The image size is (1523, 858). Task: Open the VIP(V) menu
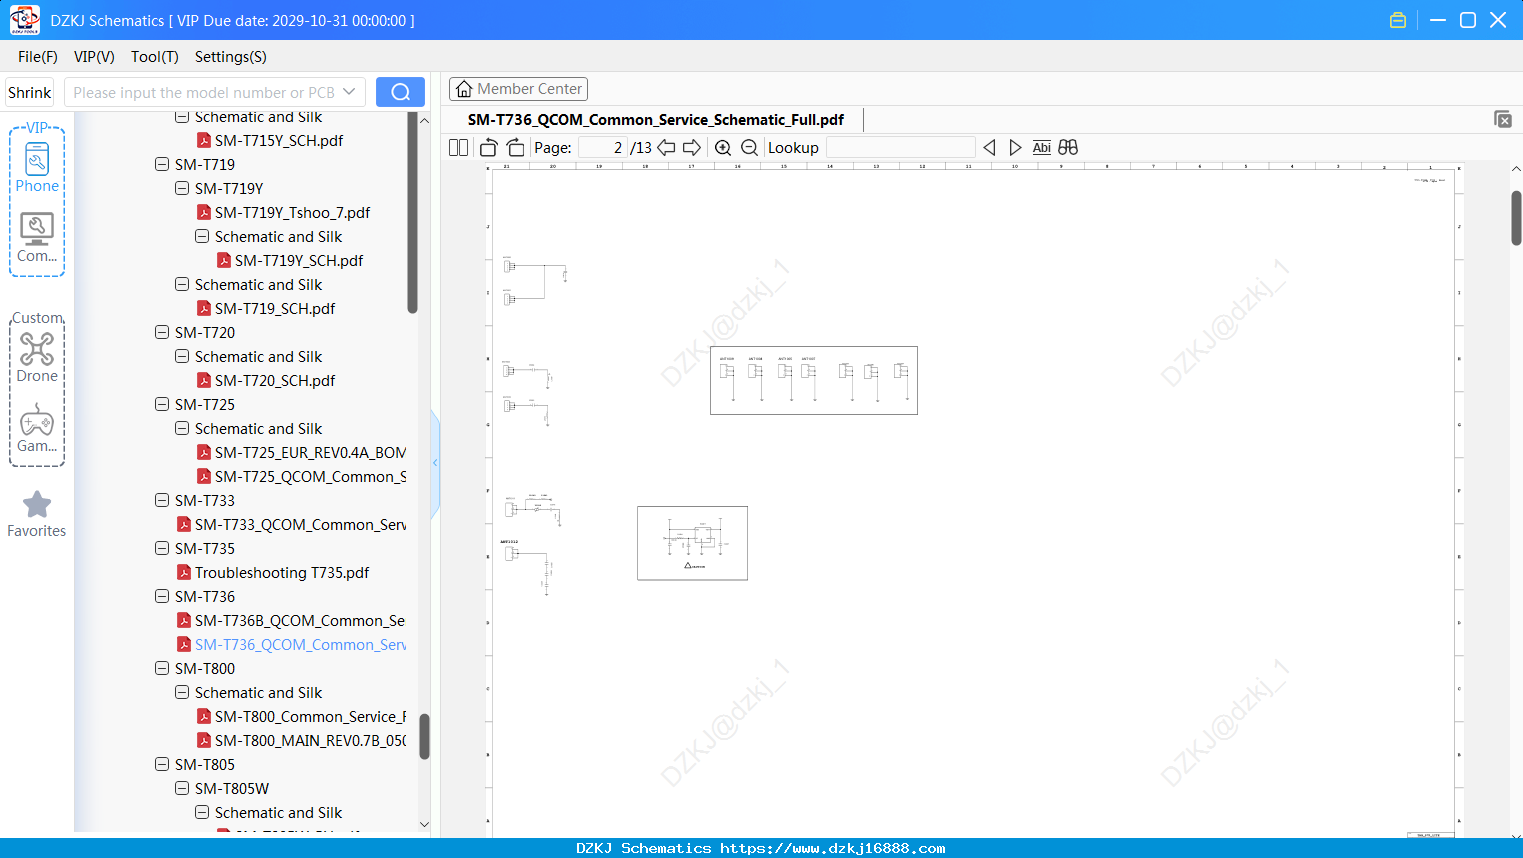[x=94, y=56]
